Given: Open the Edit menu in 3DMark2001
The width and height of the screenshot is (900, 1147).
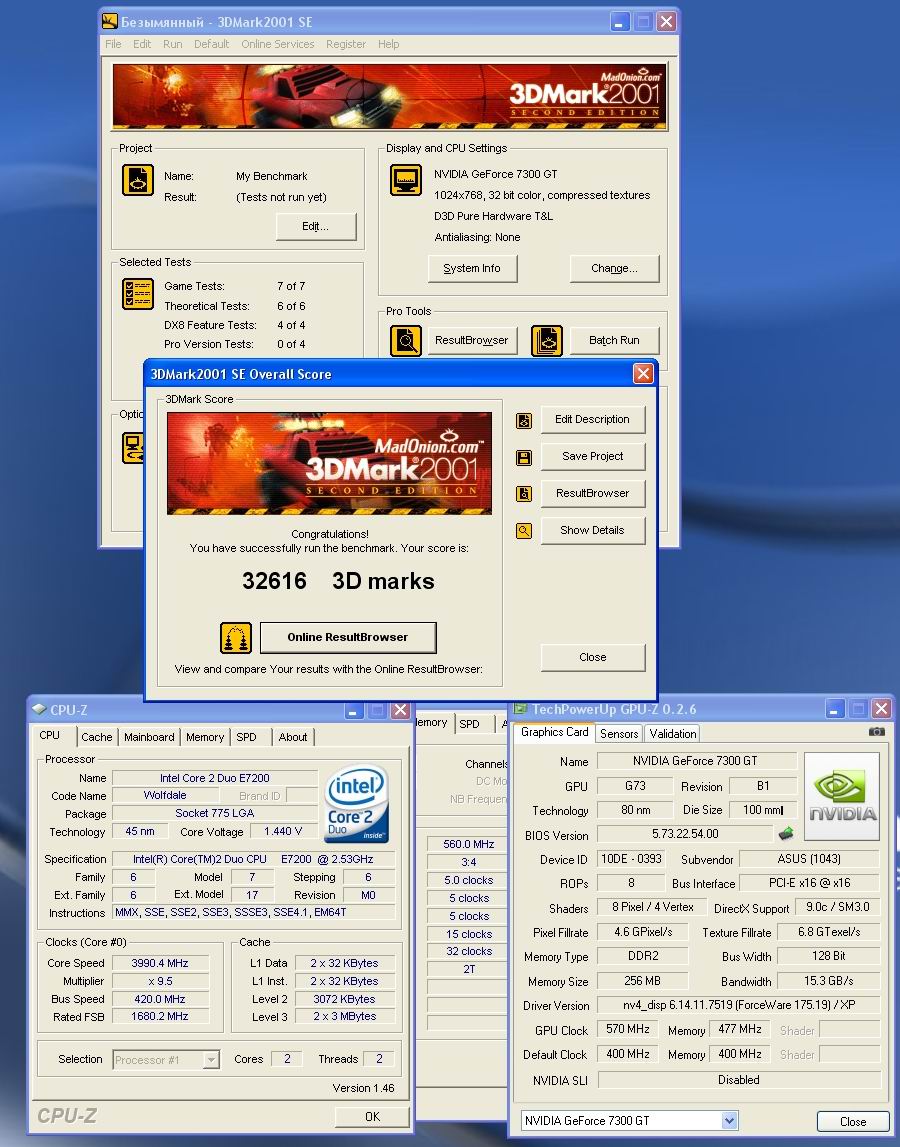Looking at the screenshot, I should 142,44.
